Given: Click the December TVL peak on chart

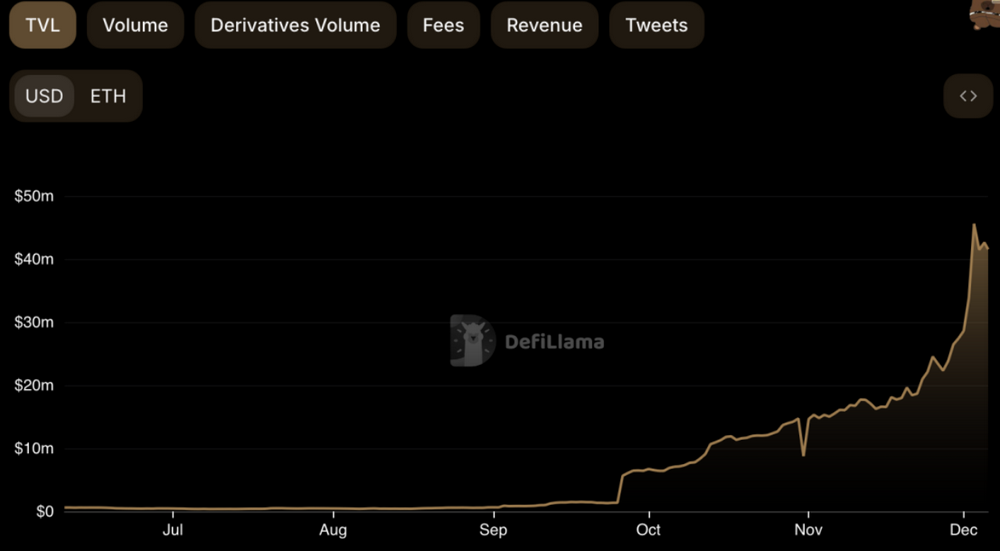Looking at the screenshot, I should coord(974,225).
